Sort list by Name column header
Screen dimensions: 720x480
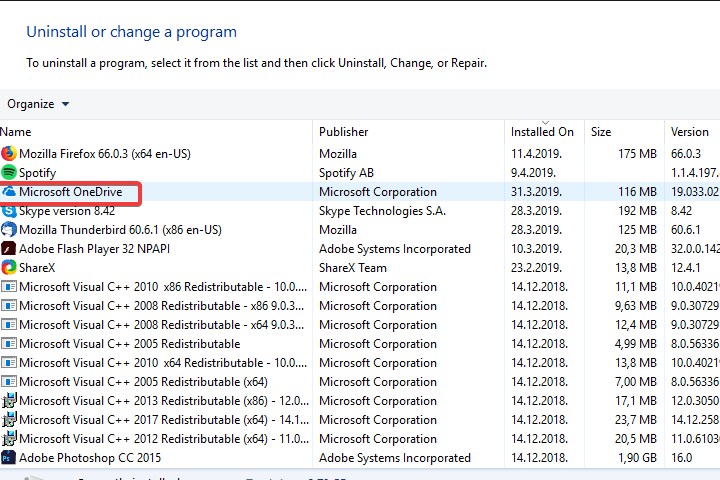pos(16,132)
